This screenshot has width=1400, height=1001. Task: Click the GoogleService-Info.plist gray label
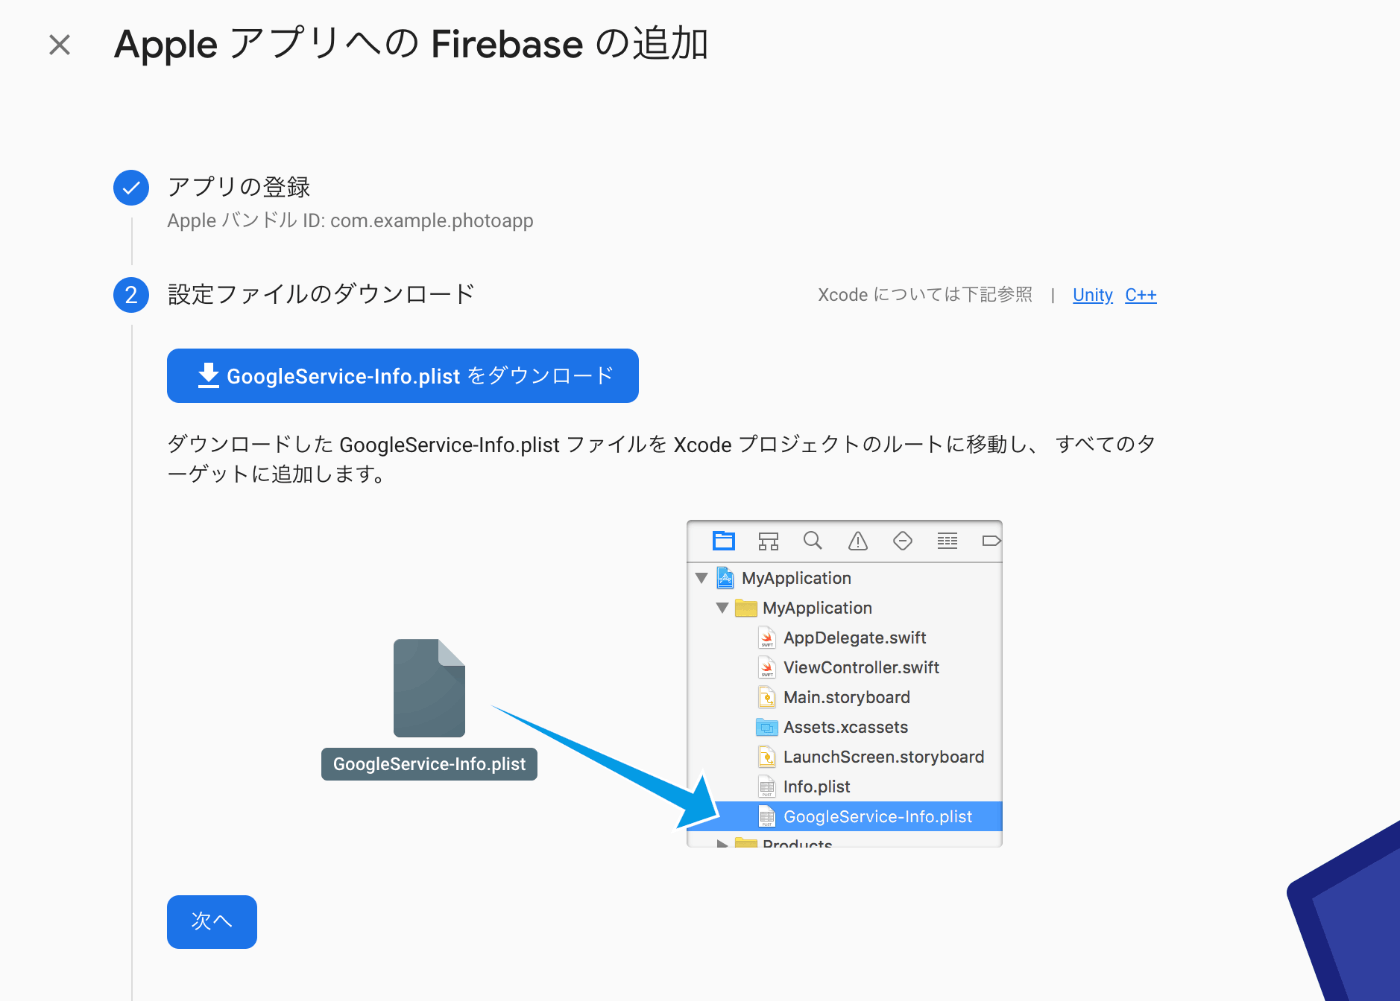pos(429,764)
